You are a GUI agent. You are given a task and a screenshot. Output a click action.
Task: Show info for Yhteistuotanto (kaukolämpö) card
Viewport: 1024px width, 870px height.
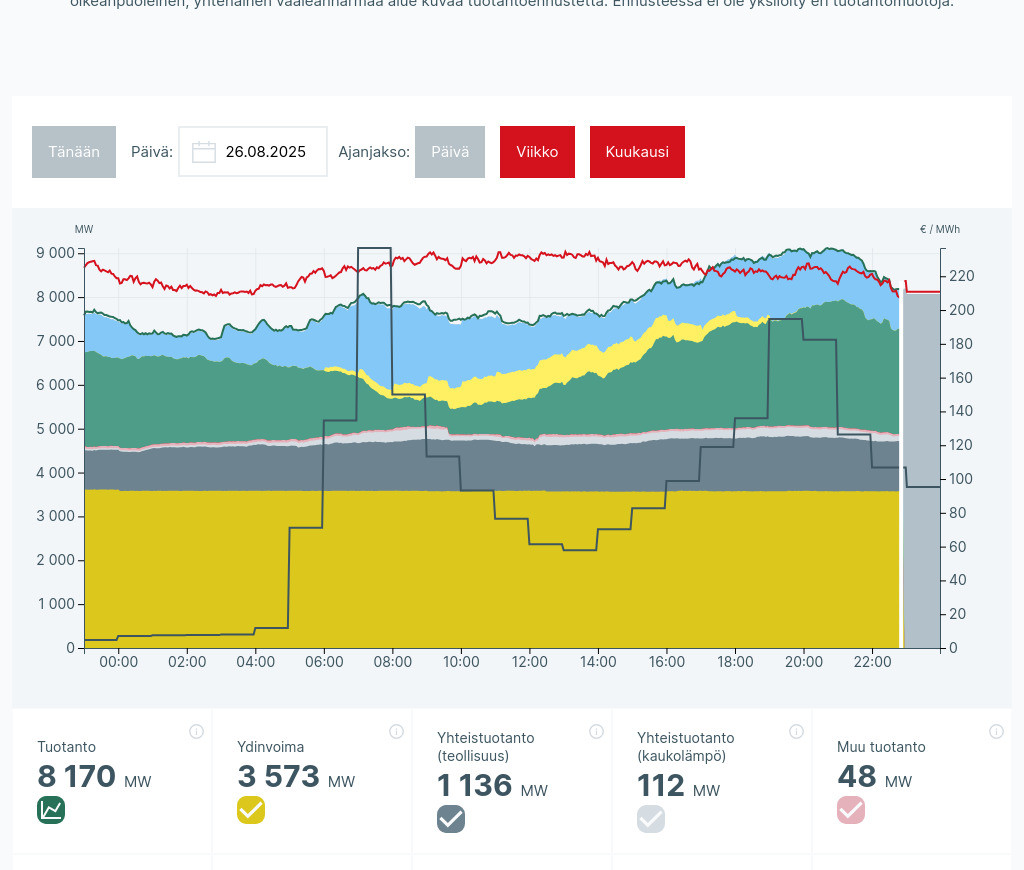(x=796, y=731)
